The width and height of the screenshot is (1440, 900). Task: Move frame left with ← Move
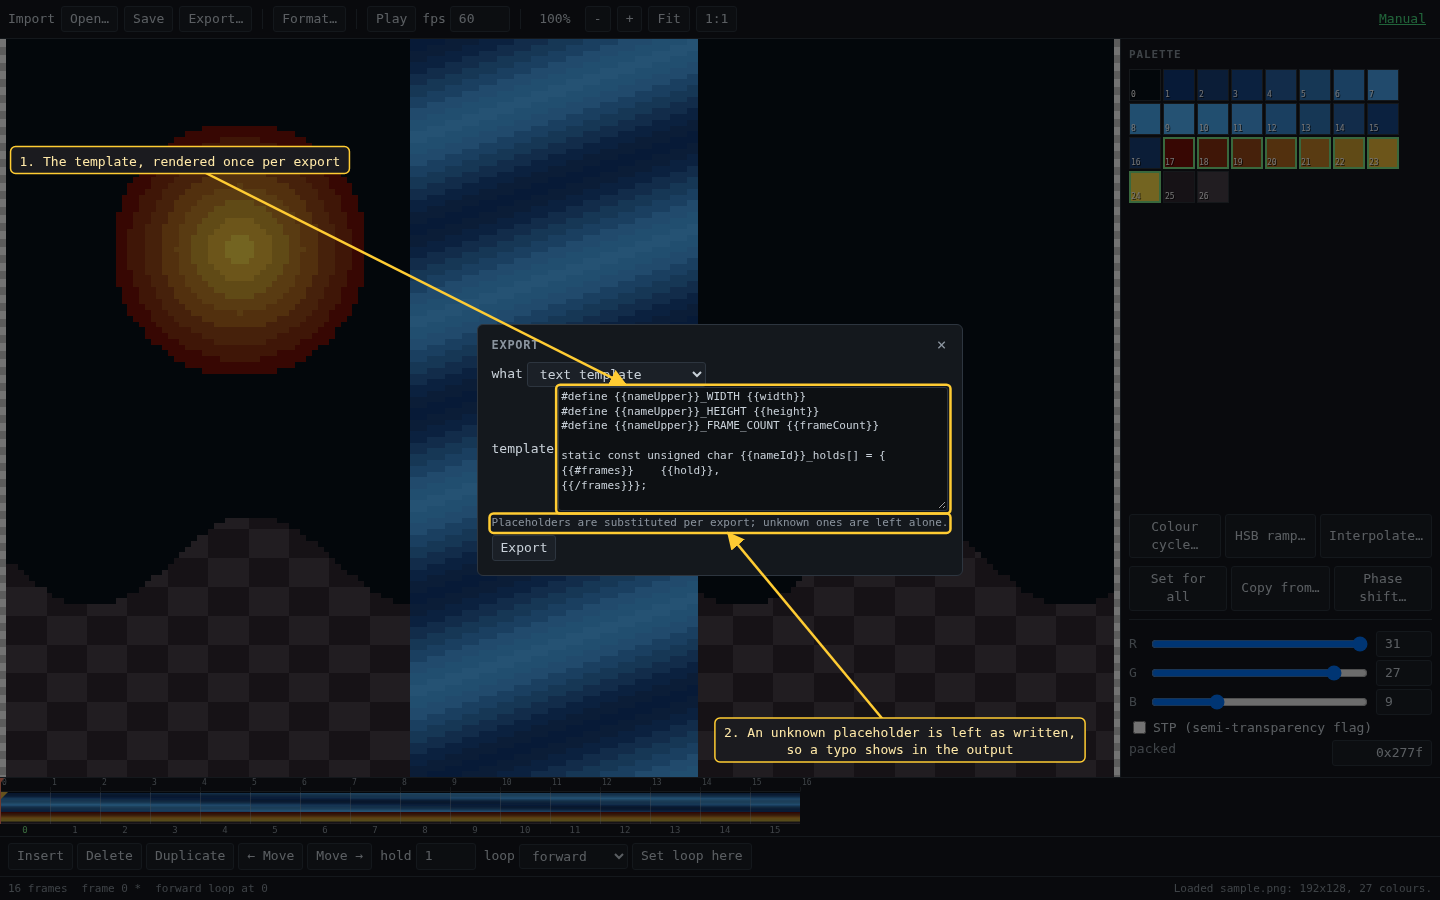270,856
